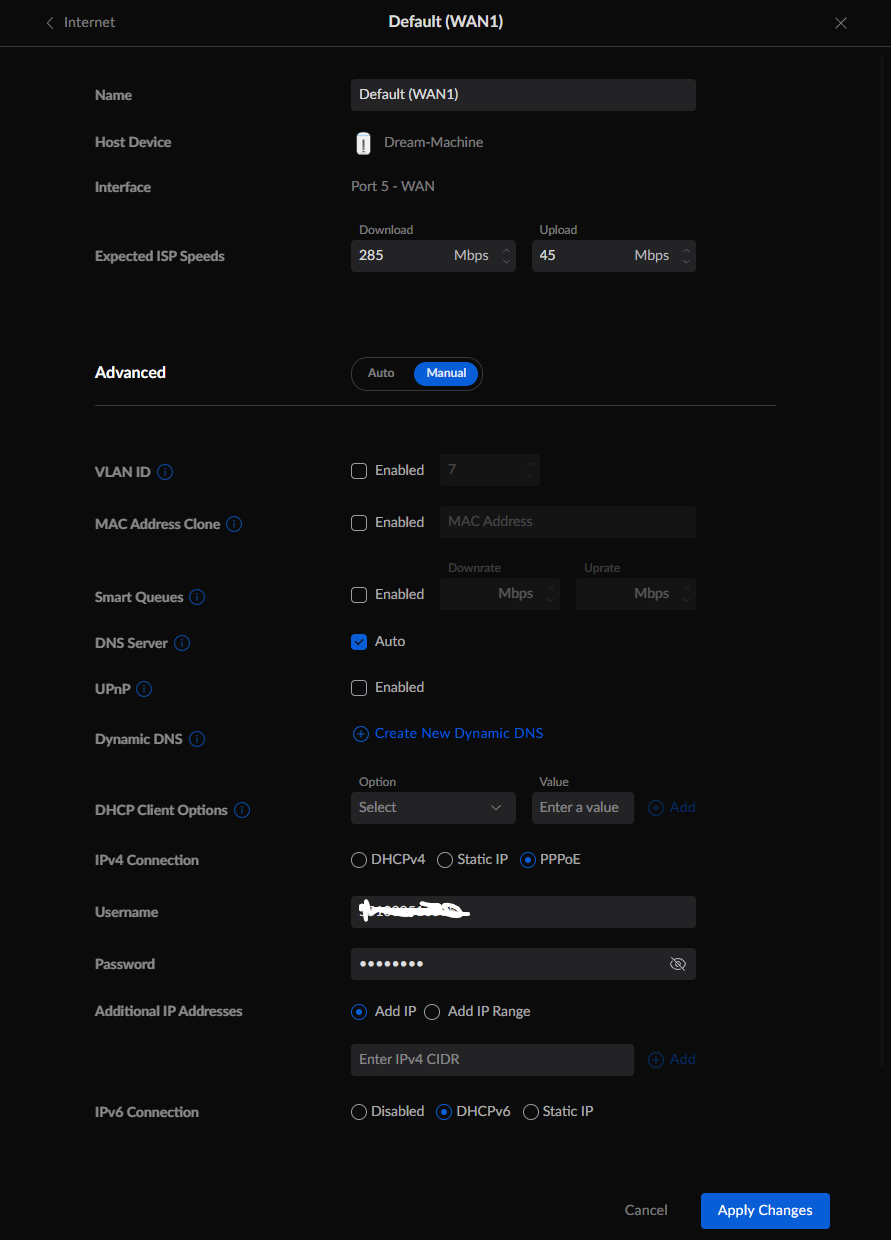Set IPv6 connection to Disabled

click(x=359, y=1112)
